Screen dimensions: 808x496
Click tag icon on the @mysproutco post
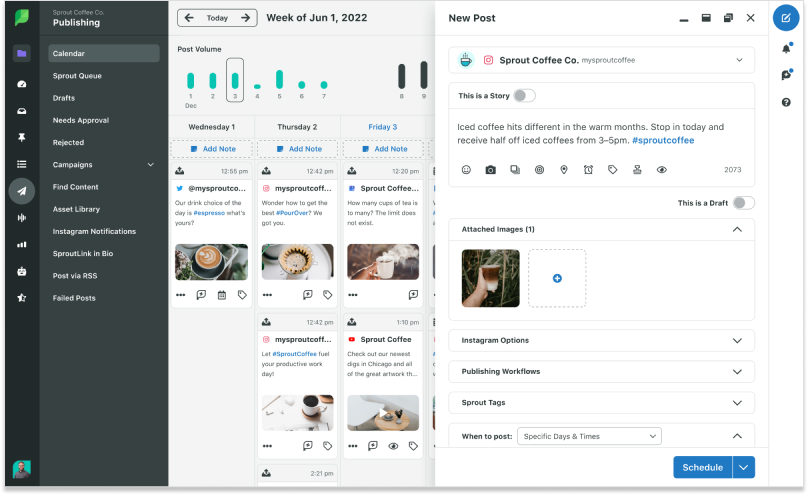click(x=242, y=295)
